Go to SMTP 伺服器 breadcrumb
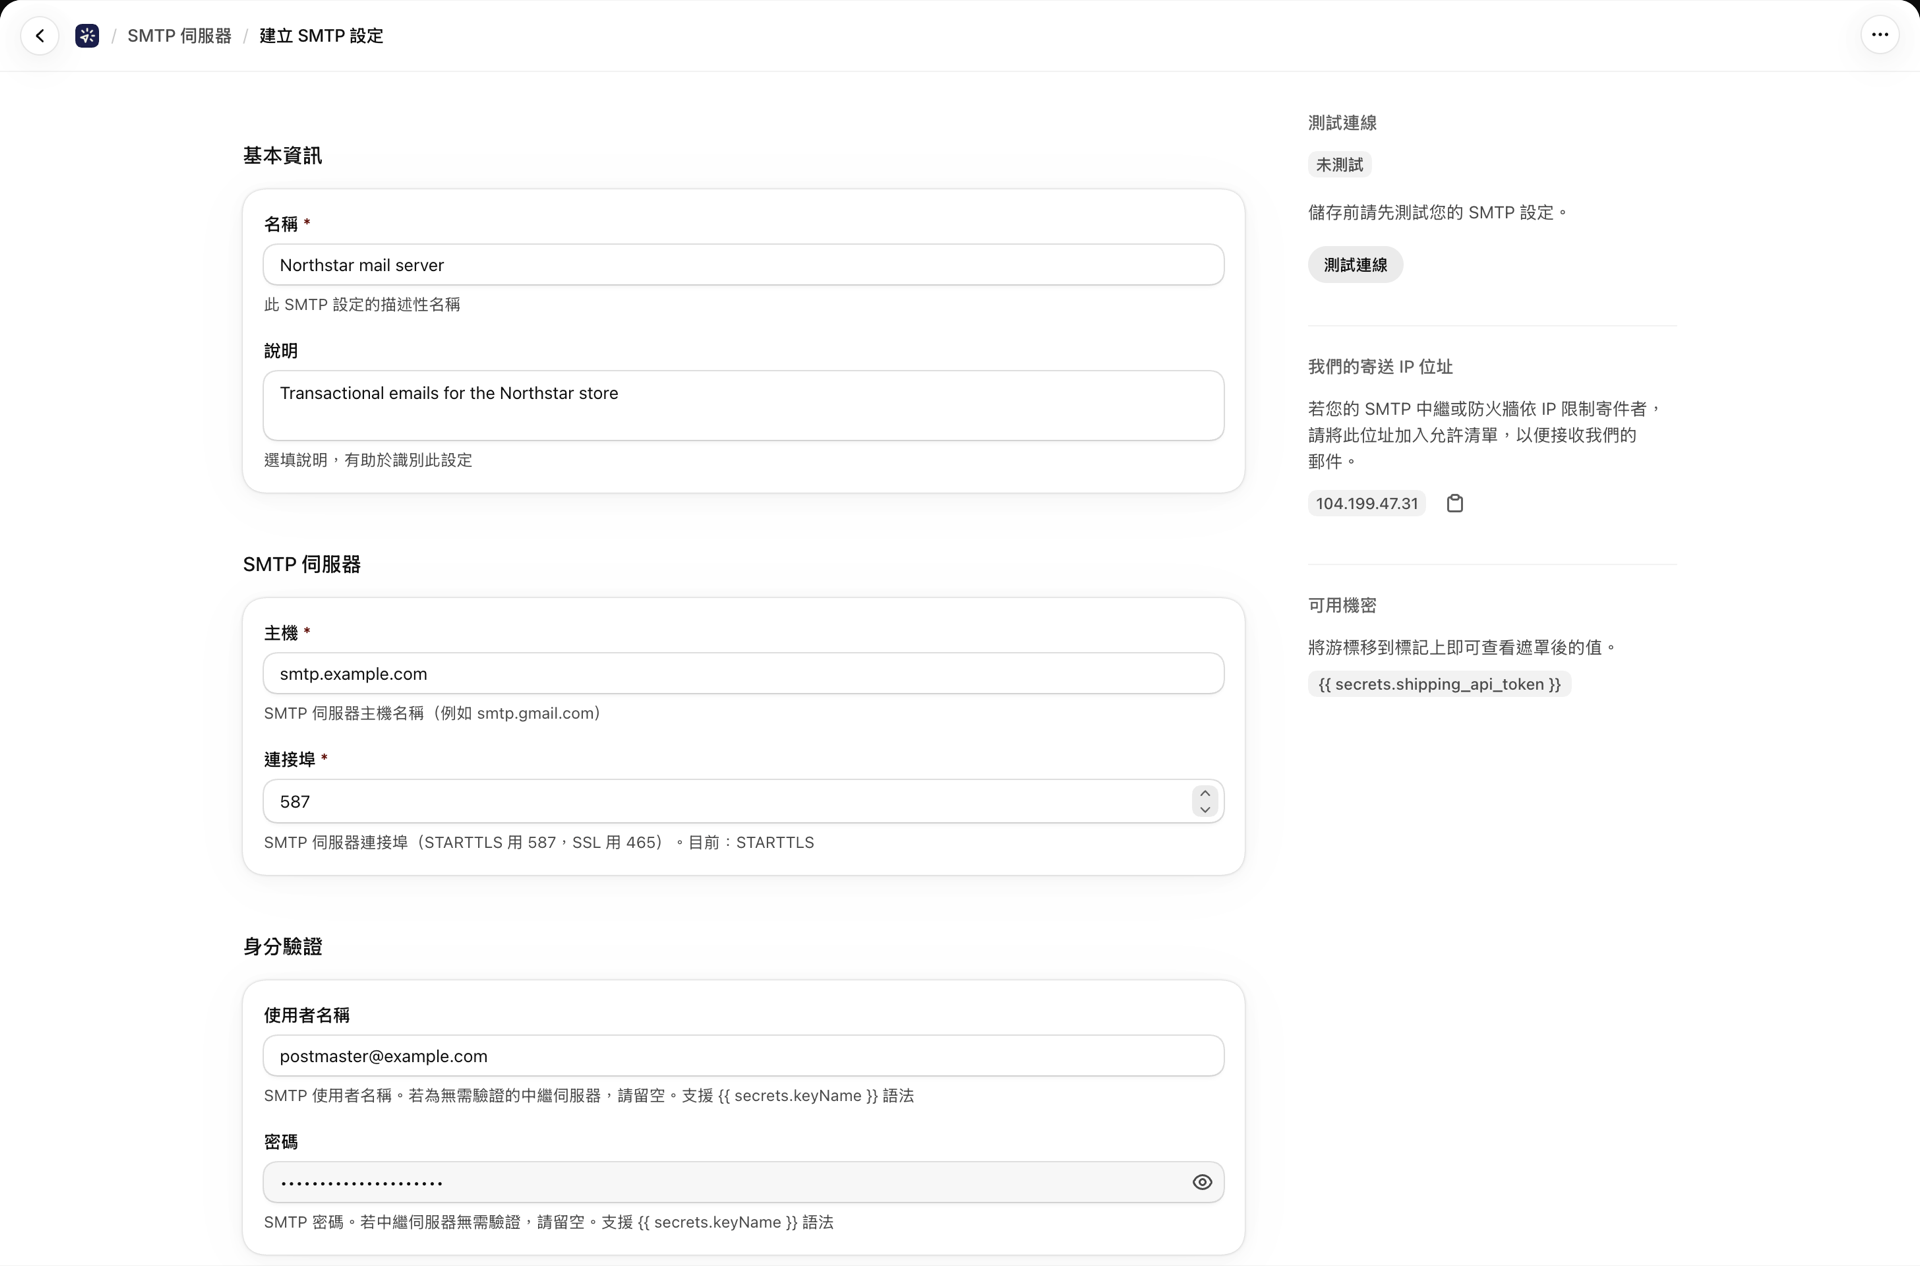1920x1266 pixels. pos(179,36)
